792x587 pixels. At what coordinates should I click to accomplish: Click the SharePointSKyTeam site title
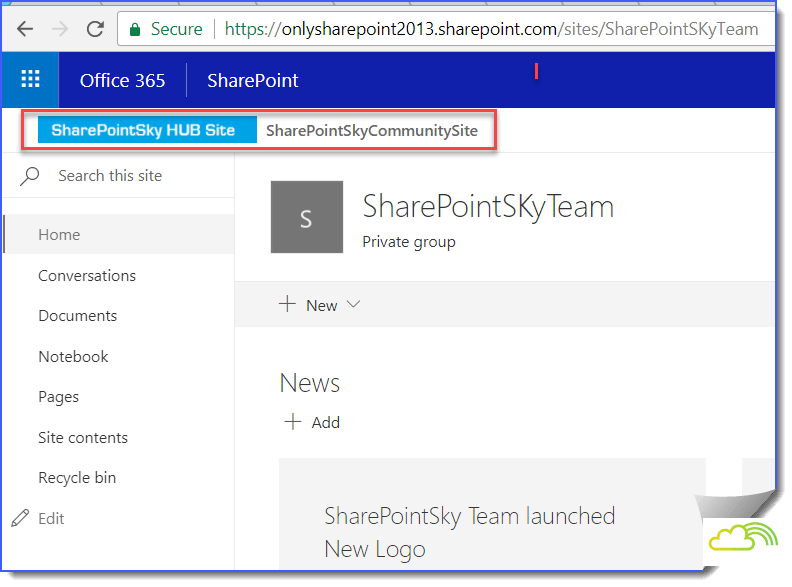coord(488,207)
